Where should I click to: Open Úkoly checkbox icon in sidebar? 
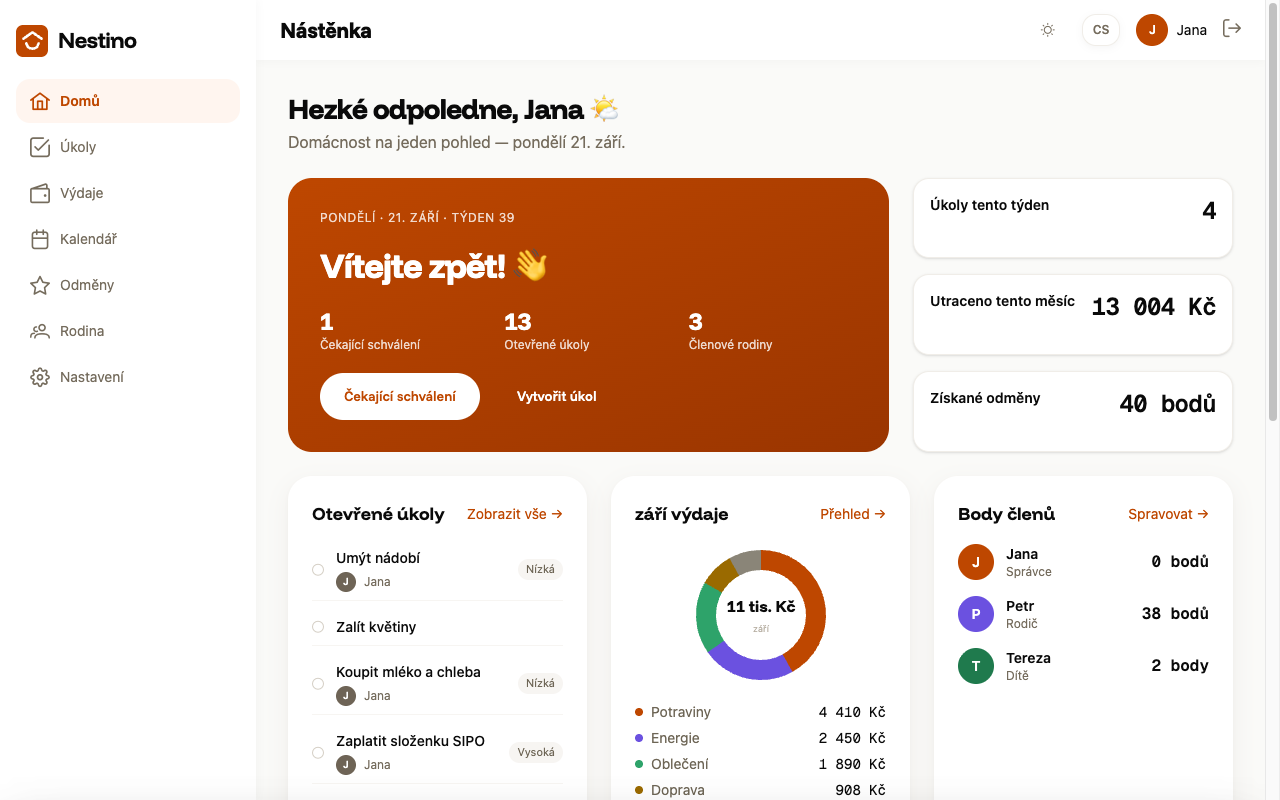coord(40,147)
